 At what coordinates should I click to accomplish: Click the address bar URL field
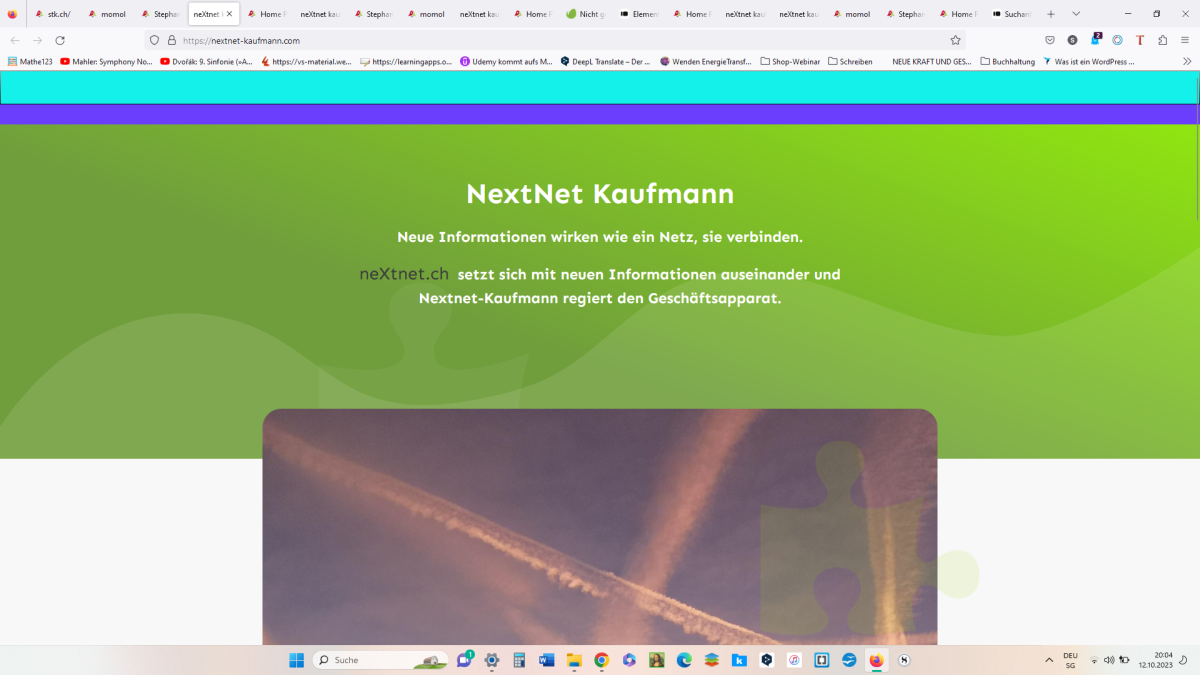tap(550, 40)
